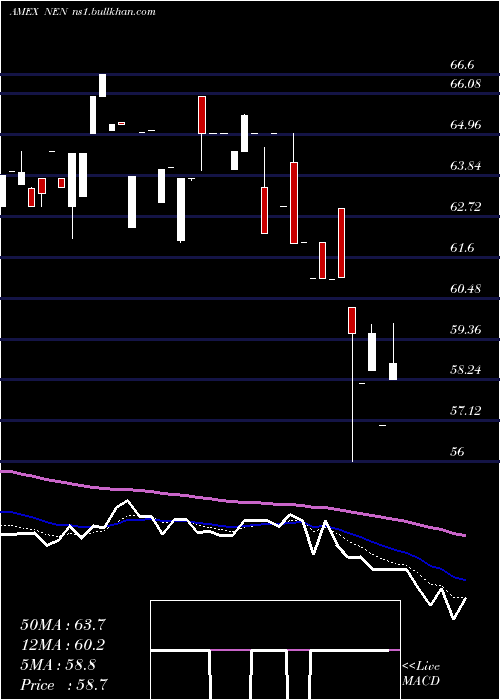The width and height of the screenshot is (500, 700).
Task: Click the 62.72 price axis label
Action: [x=466, y=207]
